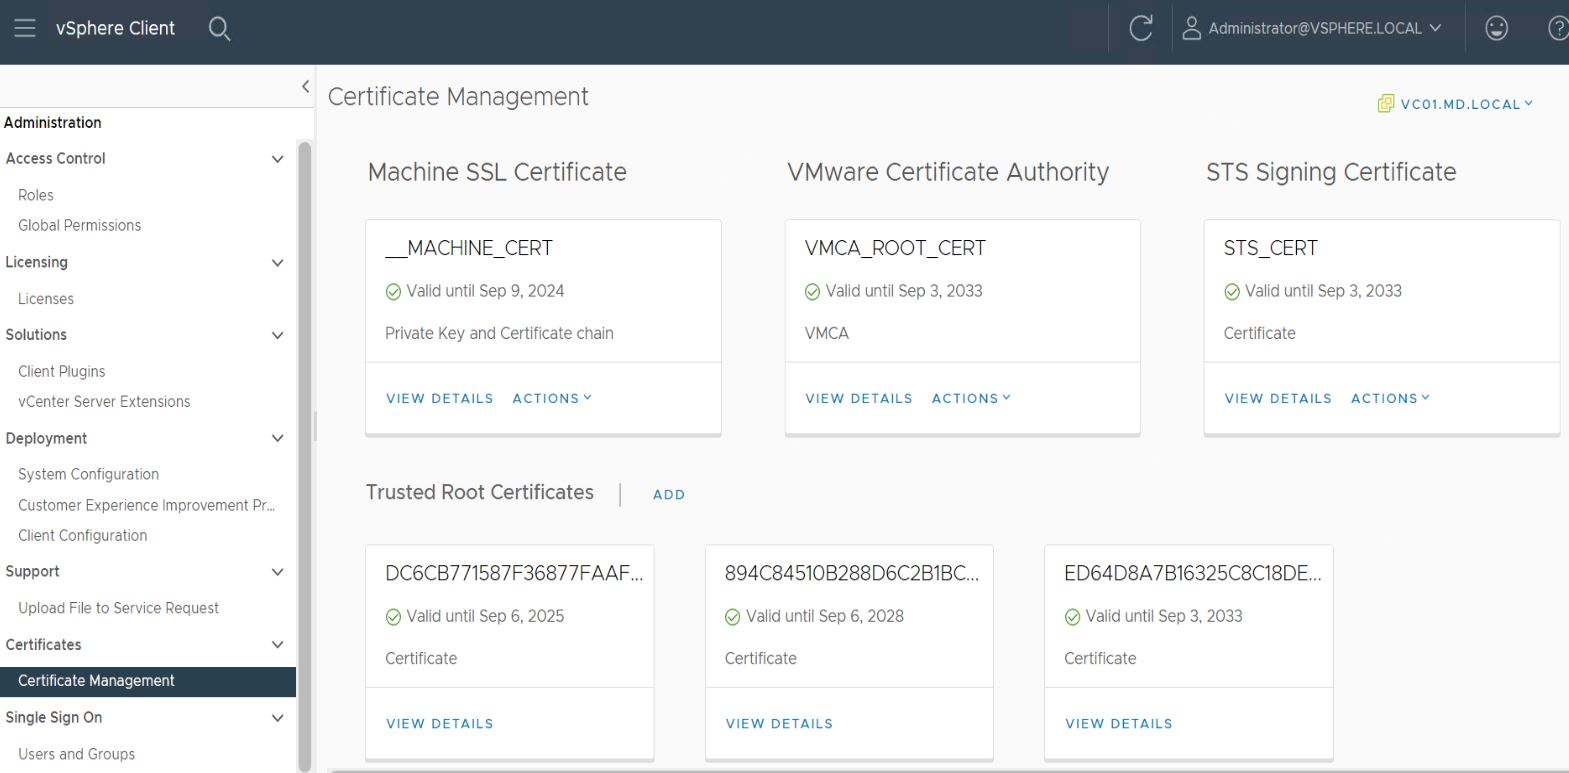Click the user avatar icon
1569x773 pixels.
[x=1191, y=28]
